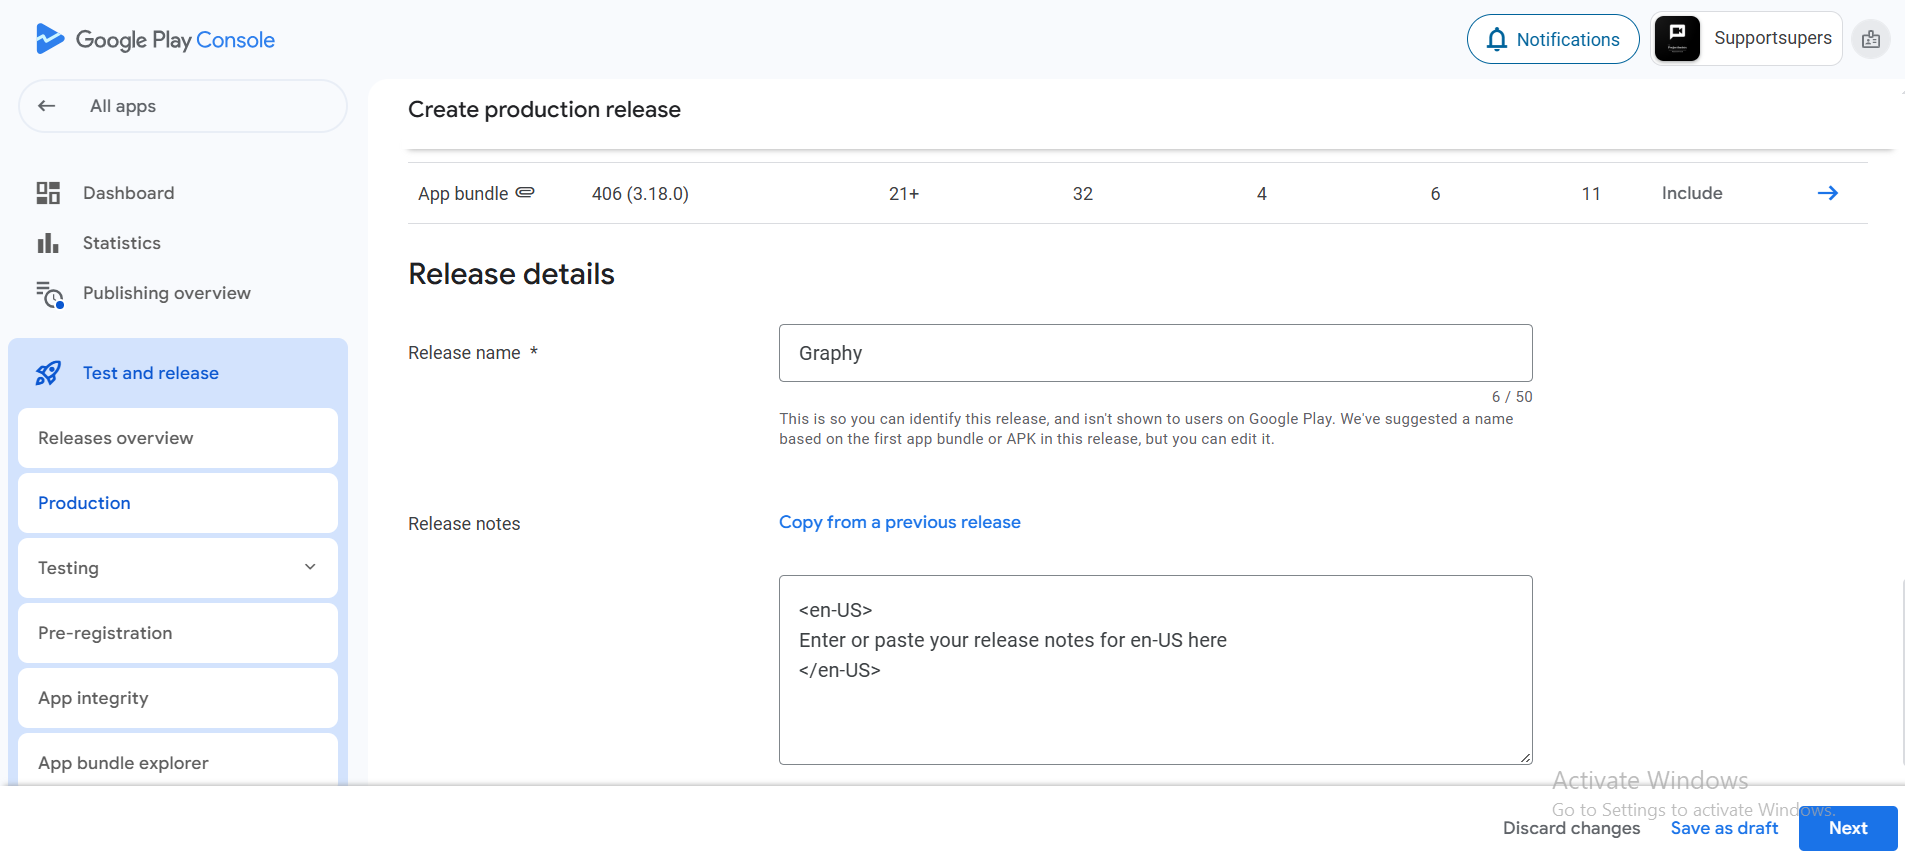
Task: Click the Test and release rocket icon
Action: click(48, 373)
